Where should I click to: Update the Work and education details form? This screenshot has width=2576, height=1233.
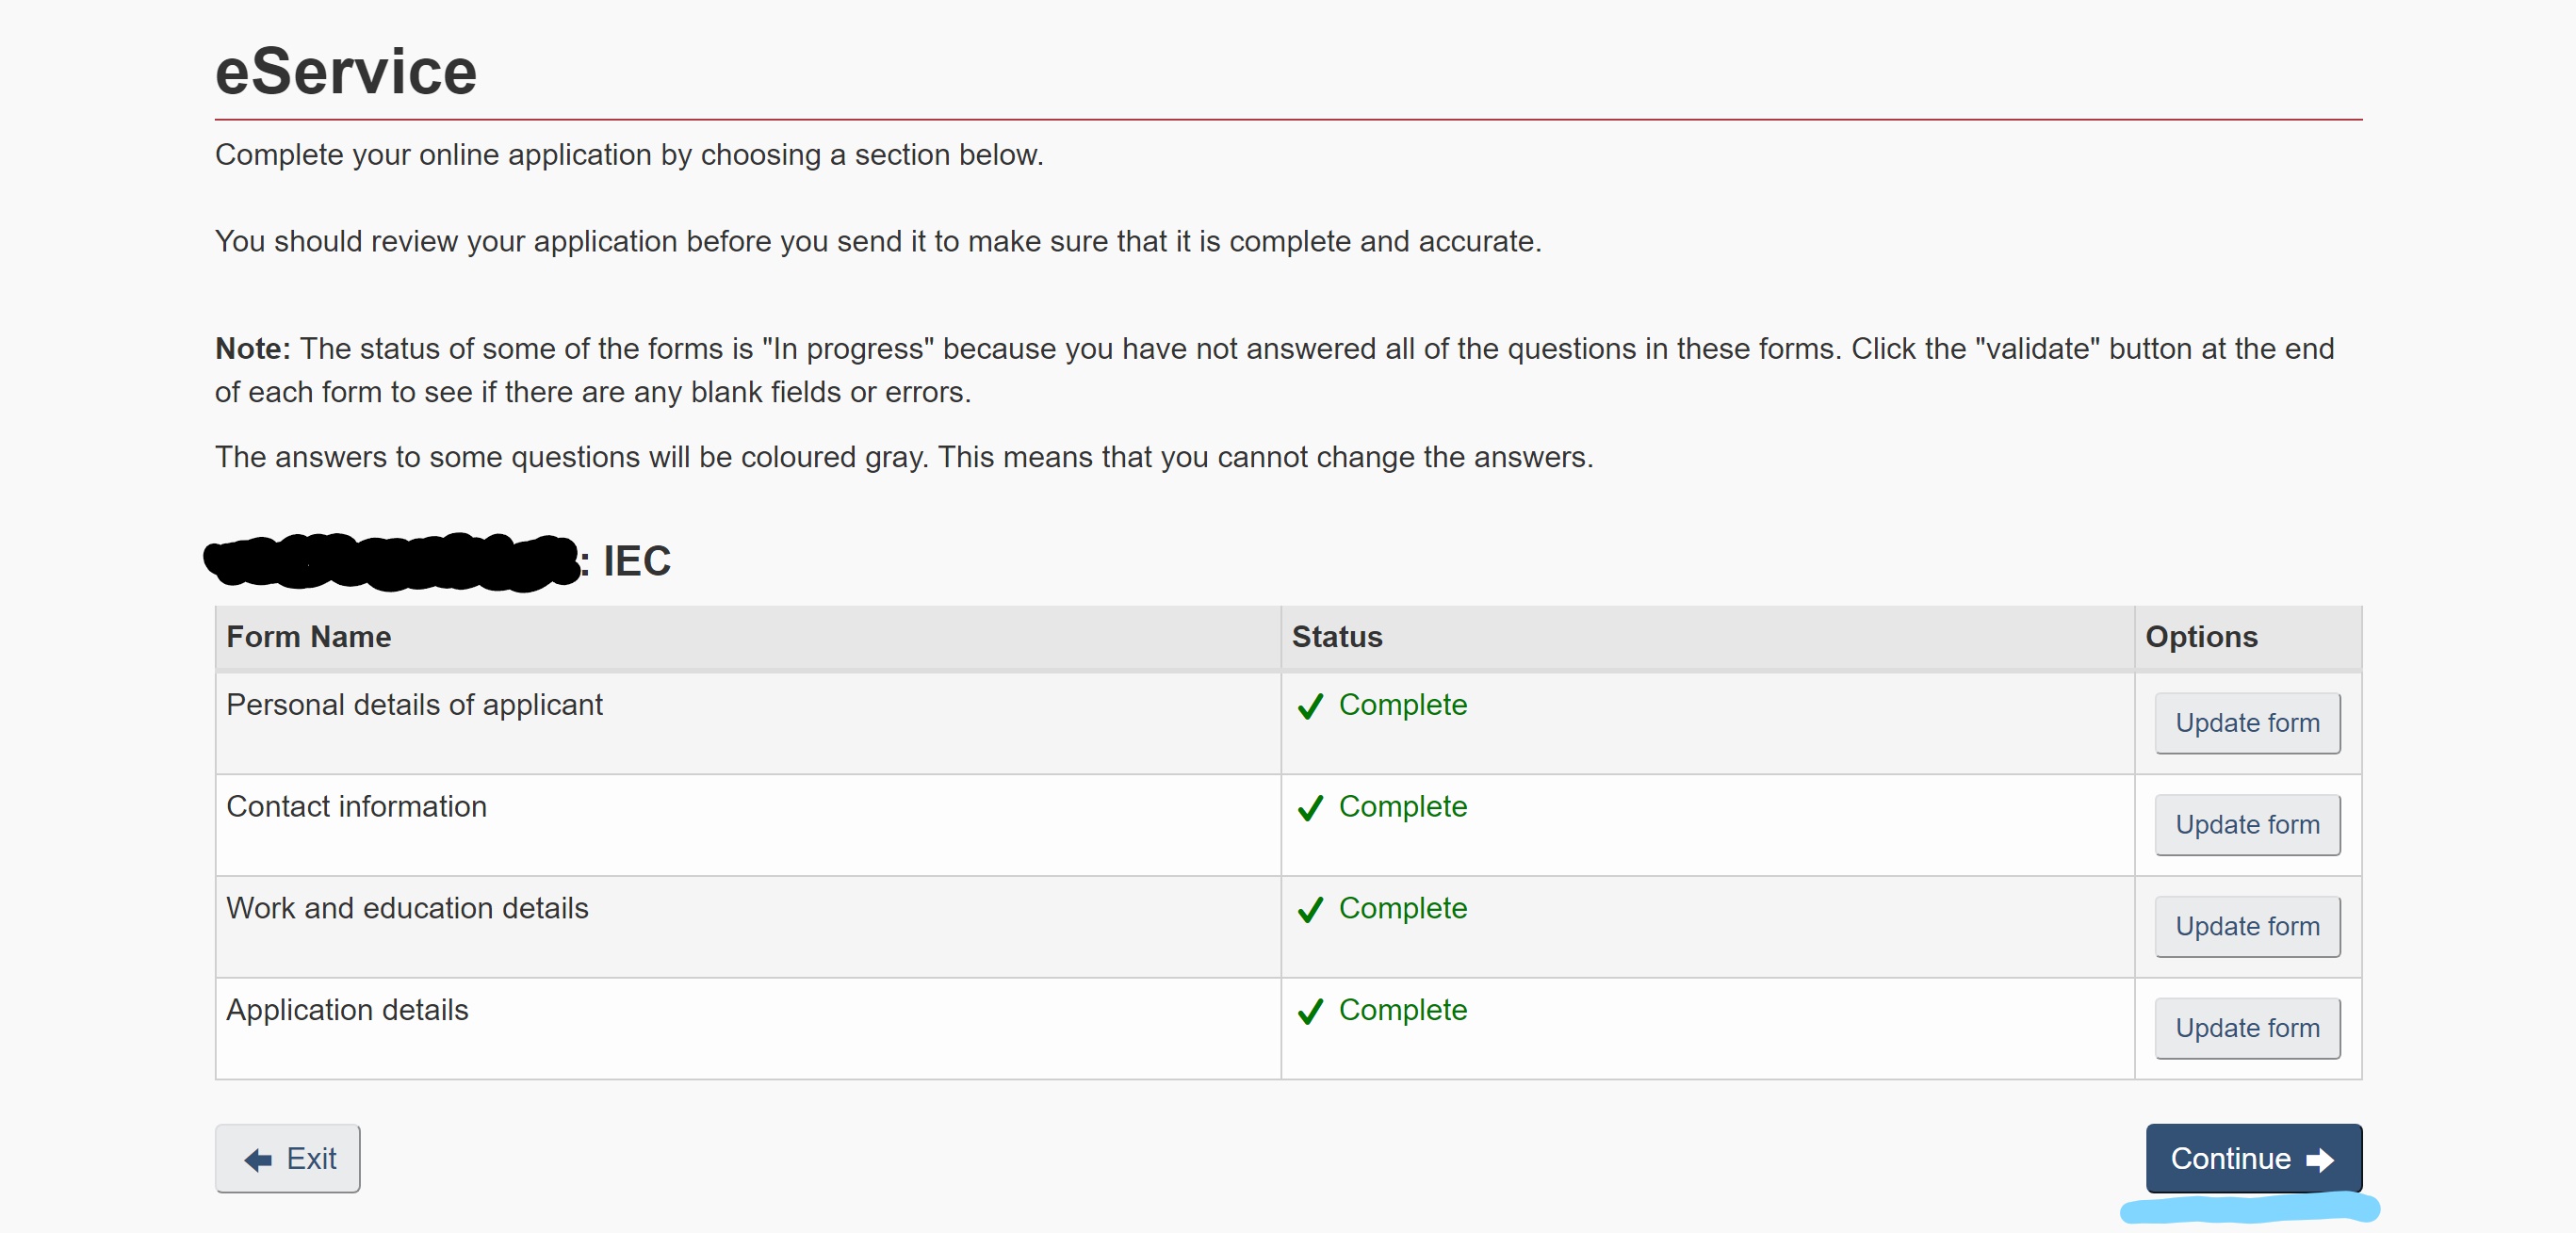[x=2246, y=926]
